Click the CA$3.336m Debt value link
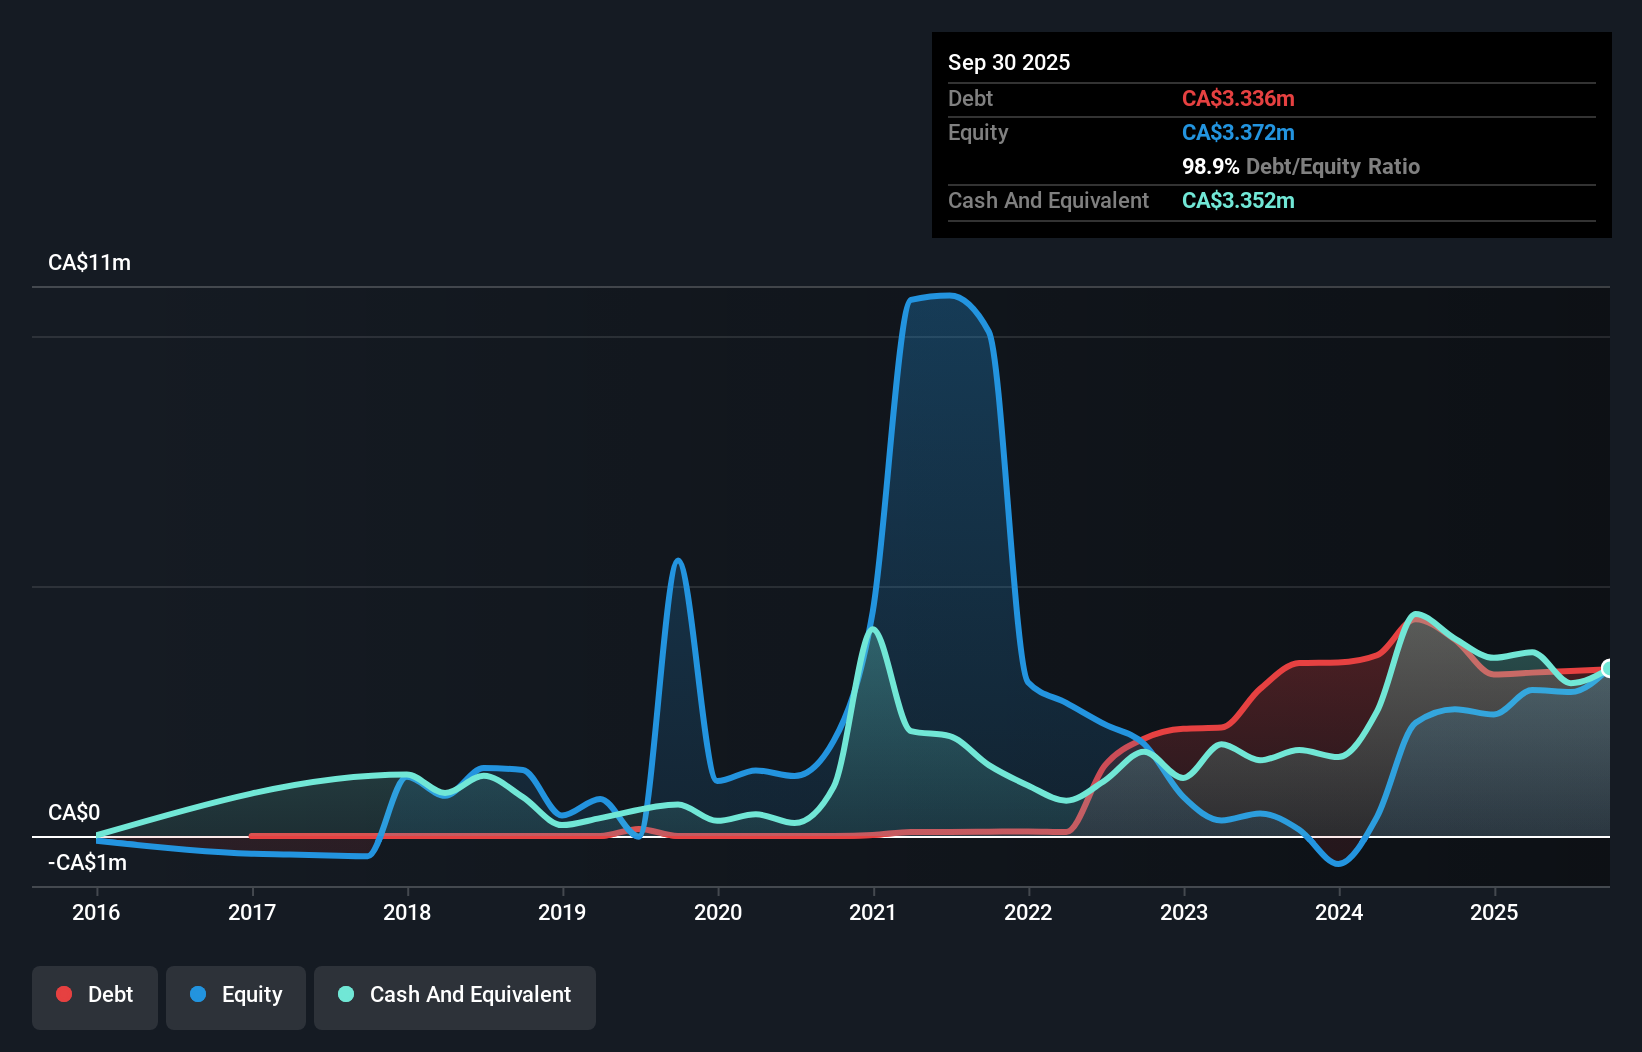This screenshot has height=1052, width=1642. [1238, 98]
